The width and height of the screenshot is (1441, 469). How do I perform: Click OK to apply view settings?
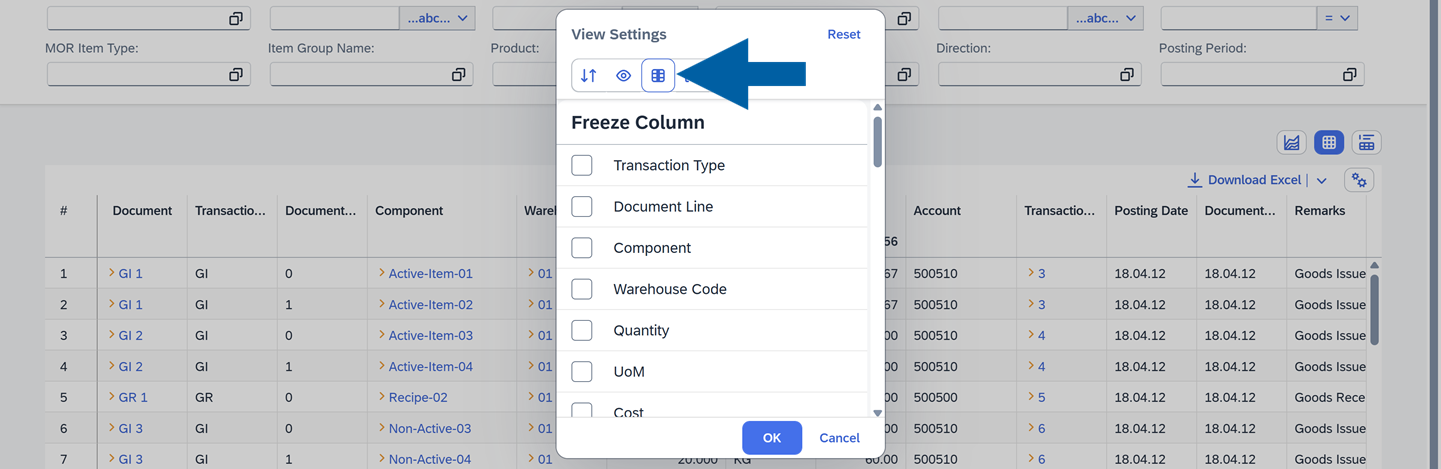point(771,438)
